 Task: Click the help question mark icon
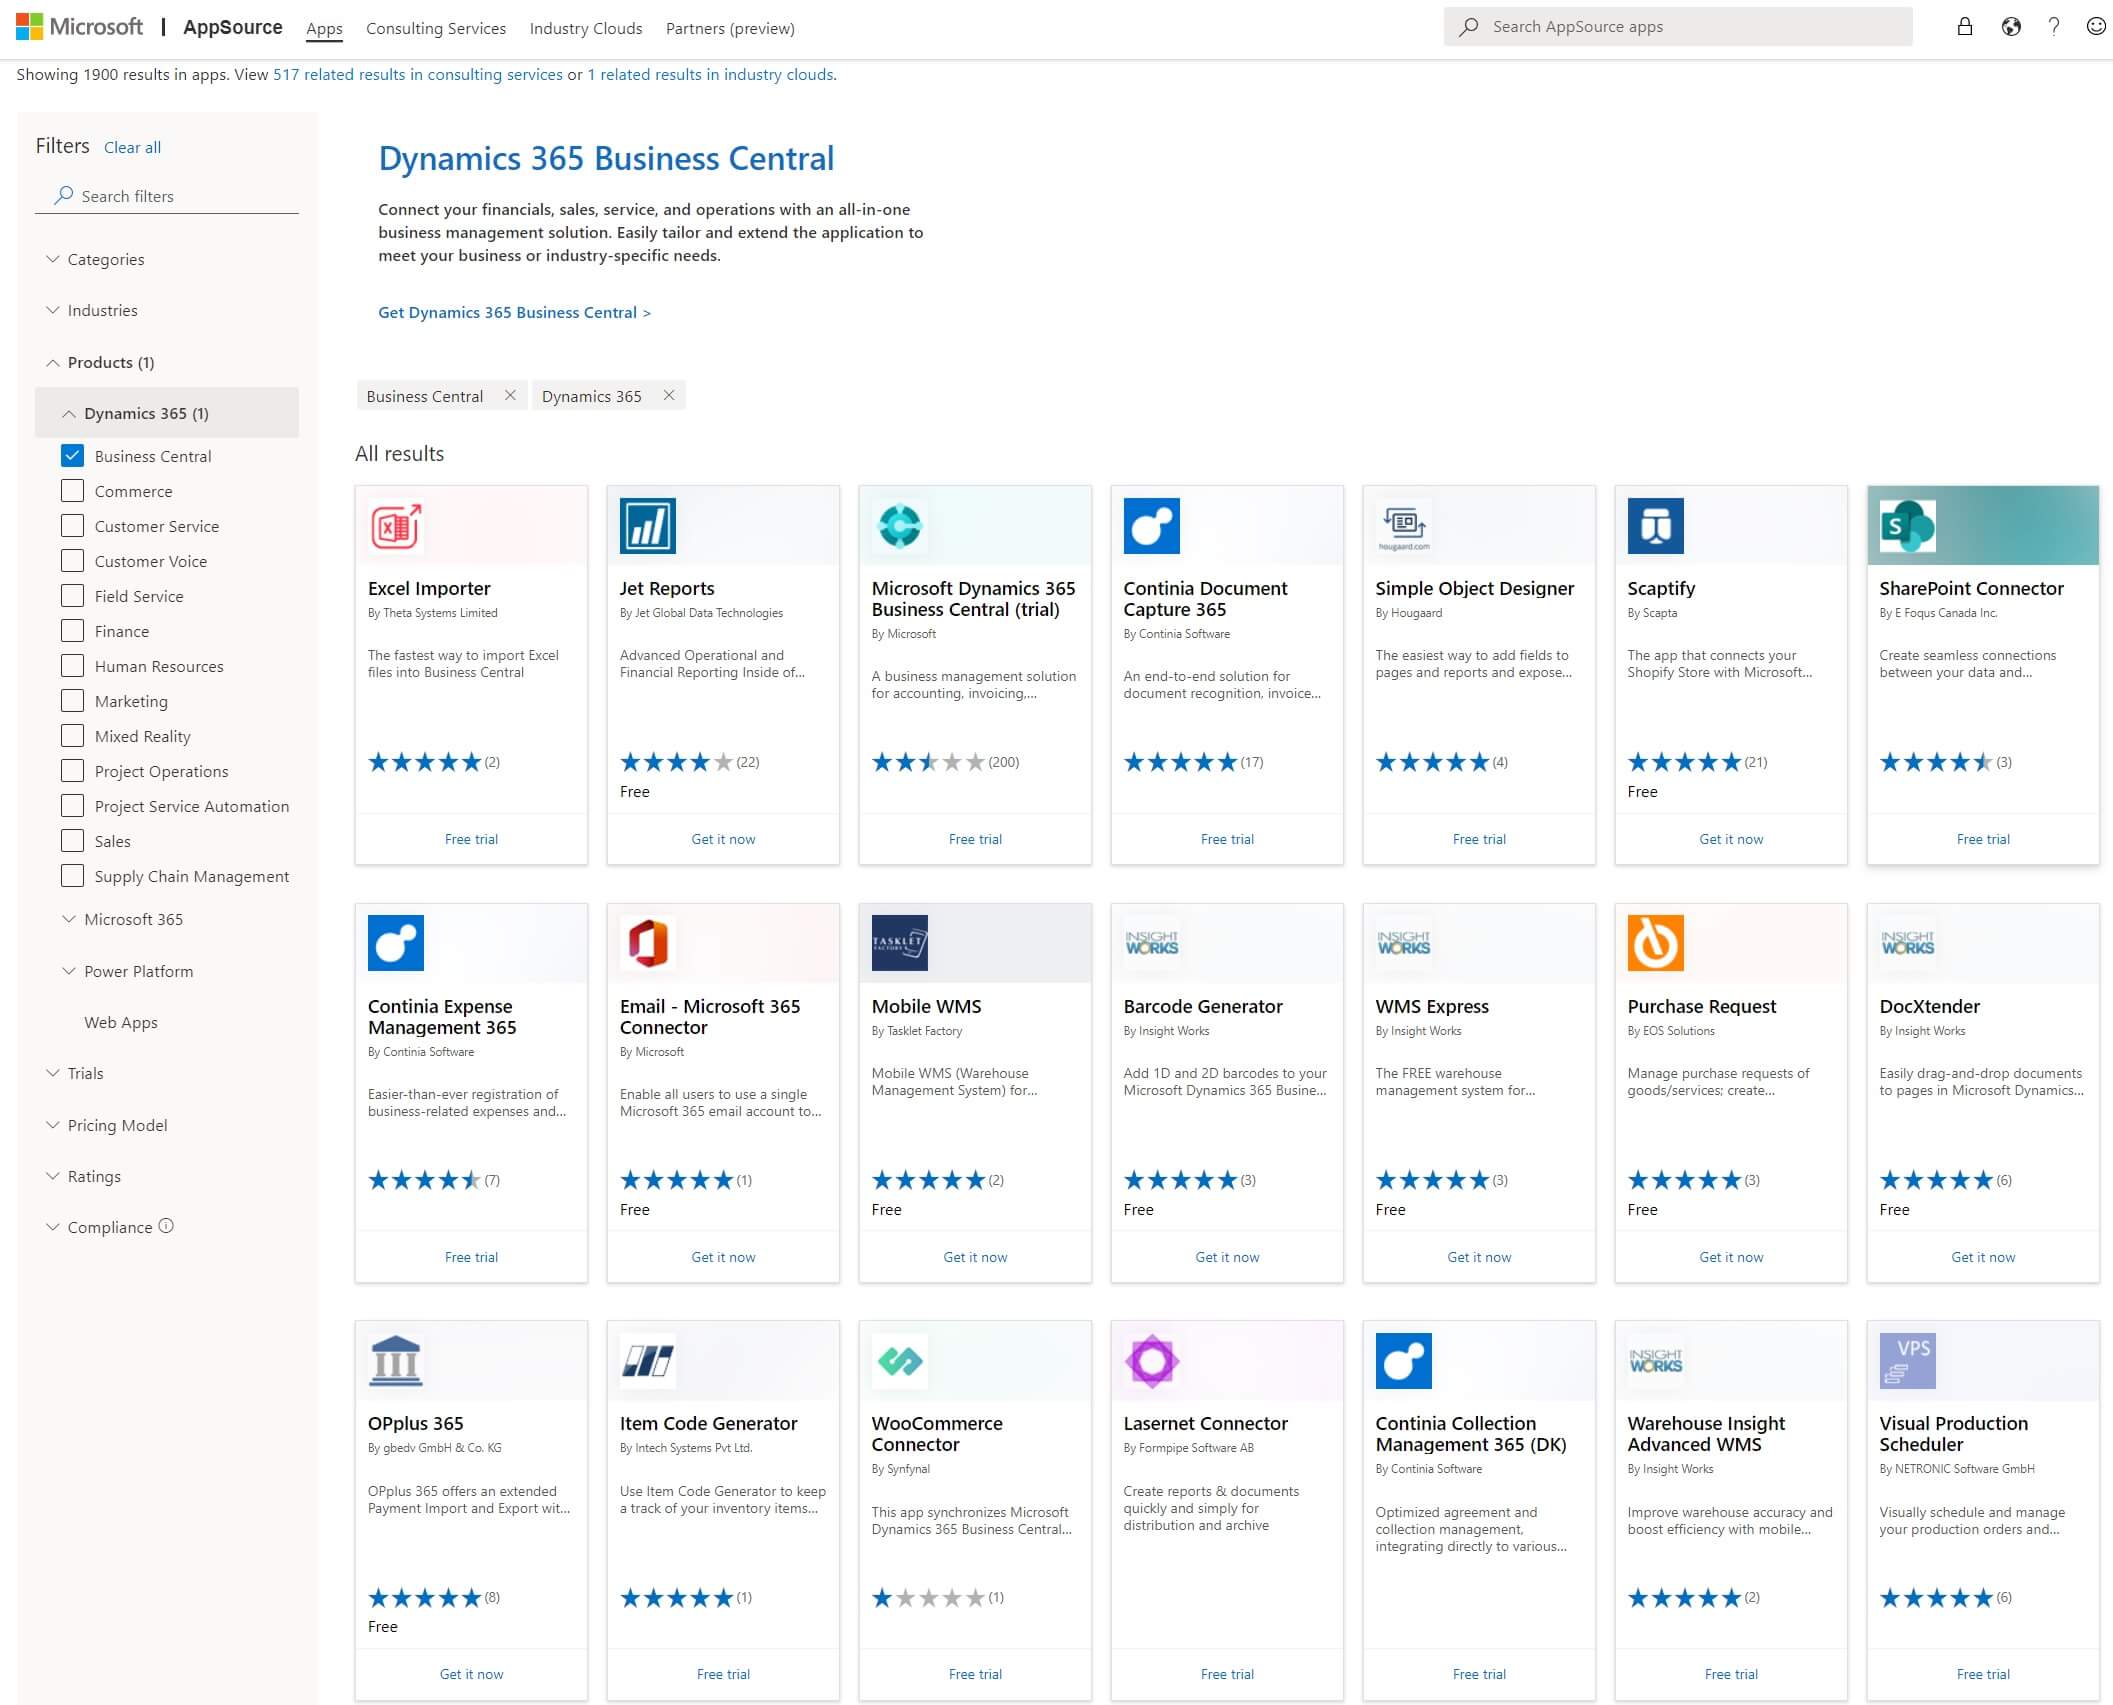click(x=2054, y=27)
